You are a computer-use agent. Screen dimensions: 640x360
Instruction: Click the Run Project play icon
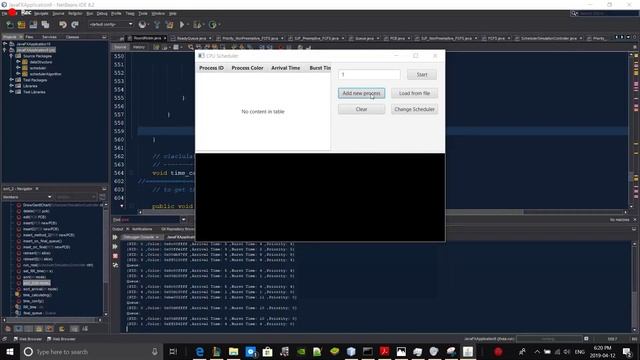pos(182,25)
